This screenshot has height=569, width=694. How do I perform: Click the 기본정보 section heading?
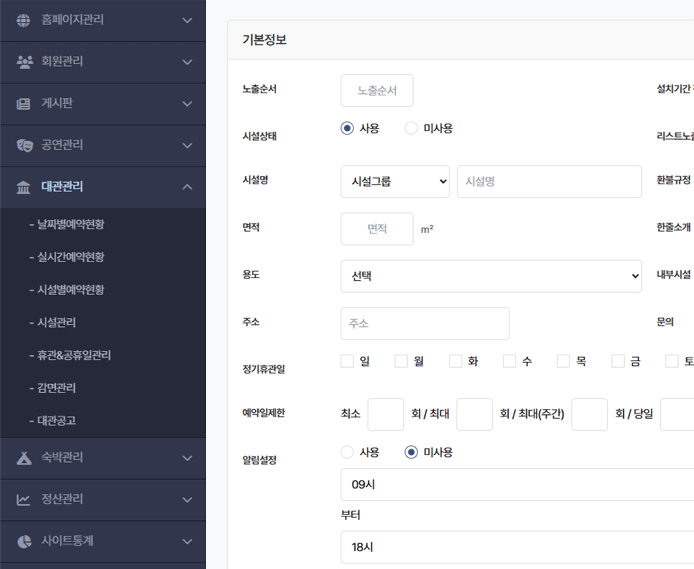click(x=264, y=40)
